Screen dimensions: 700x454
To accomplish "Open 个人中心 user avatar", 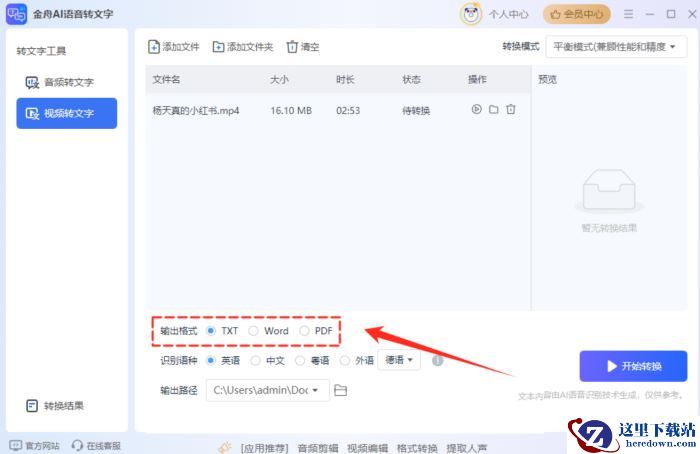I will [x=471, y=14].
